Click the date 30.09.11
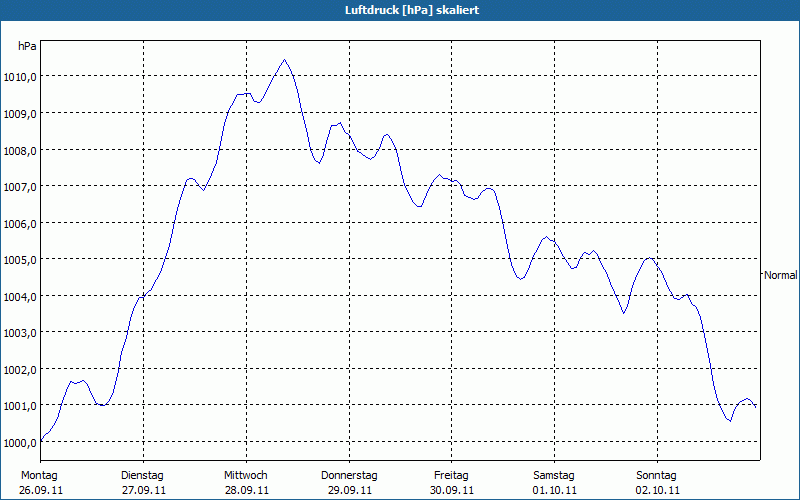The height and width of the screenshot is (500, 800). pos(452,490)
